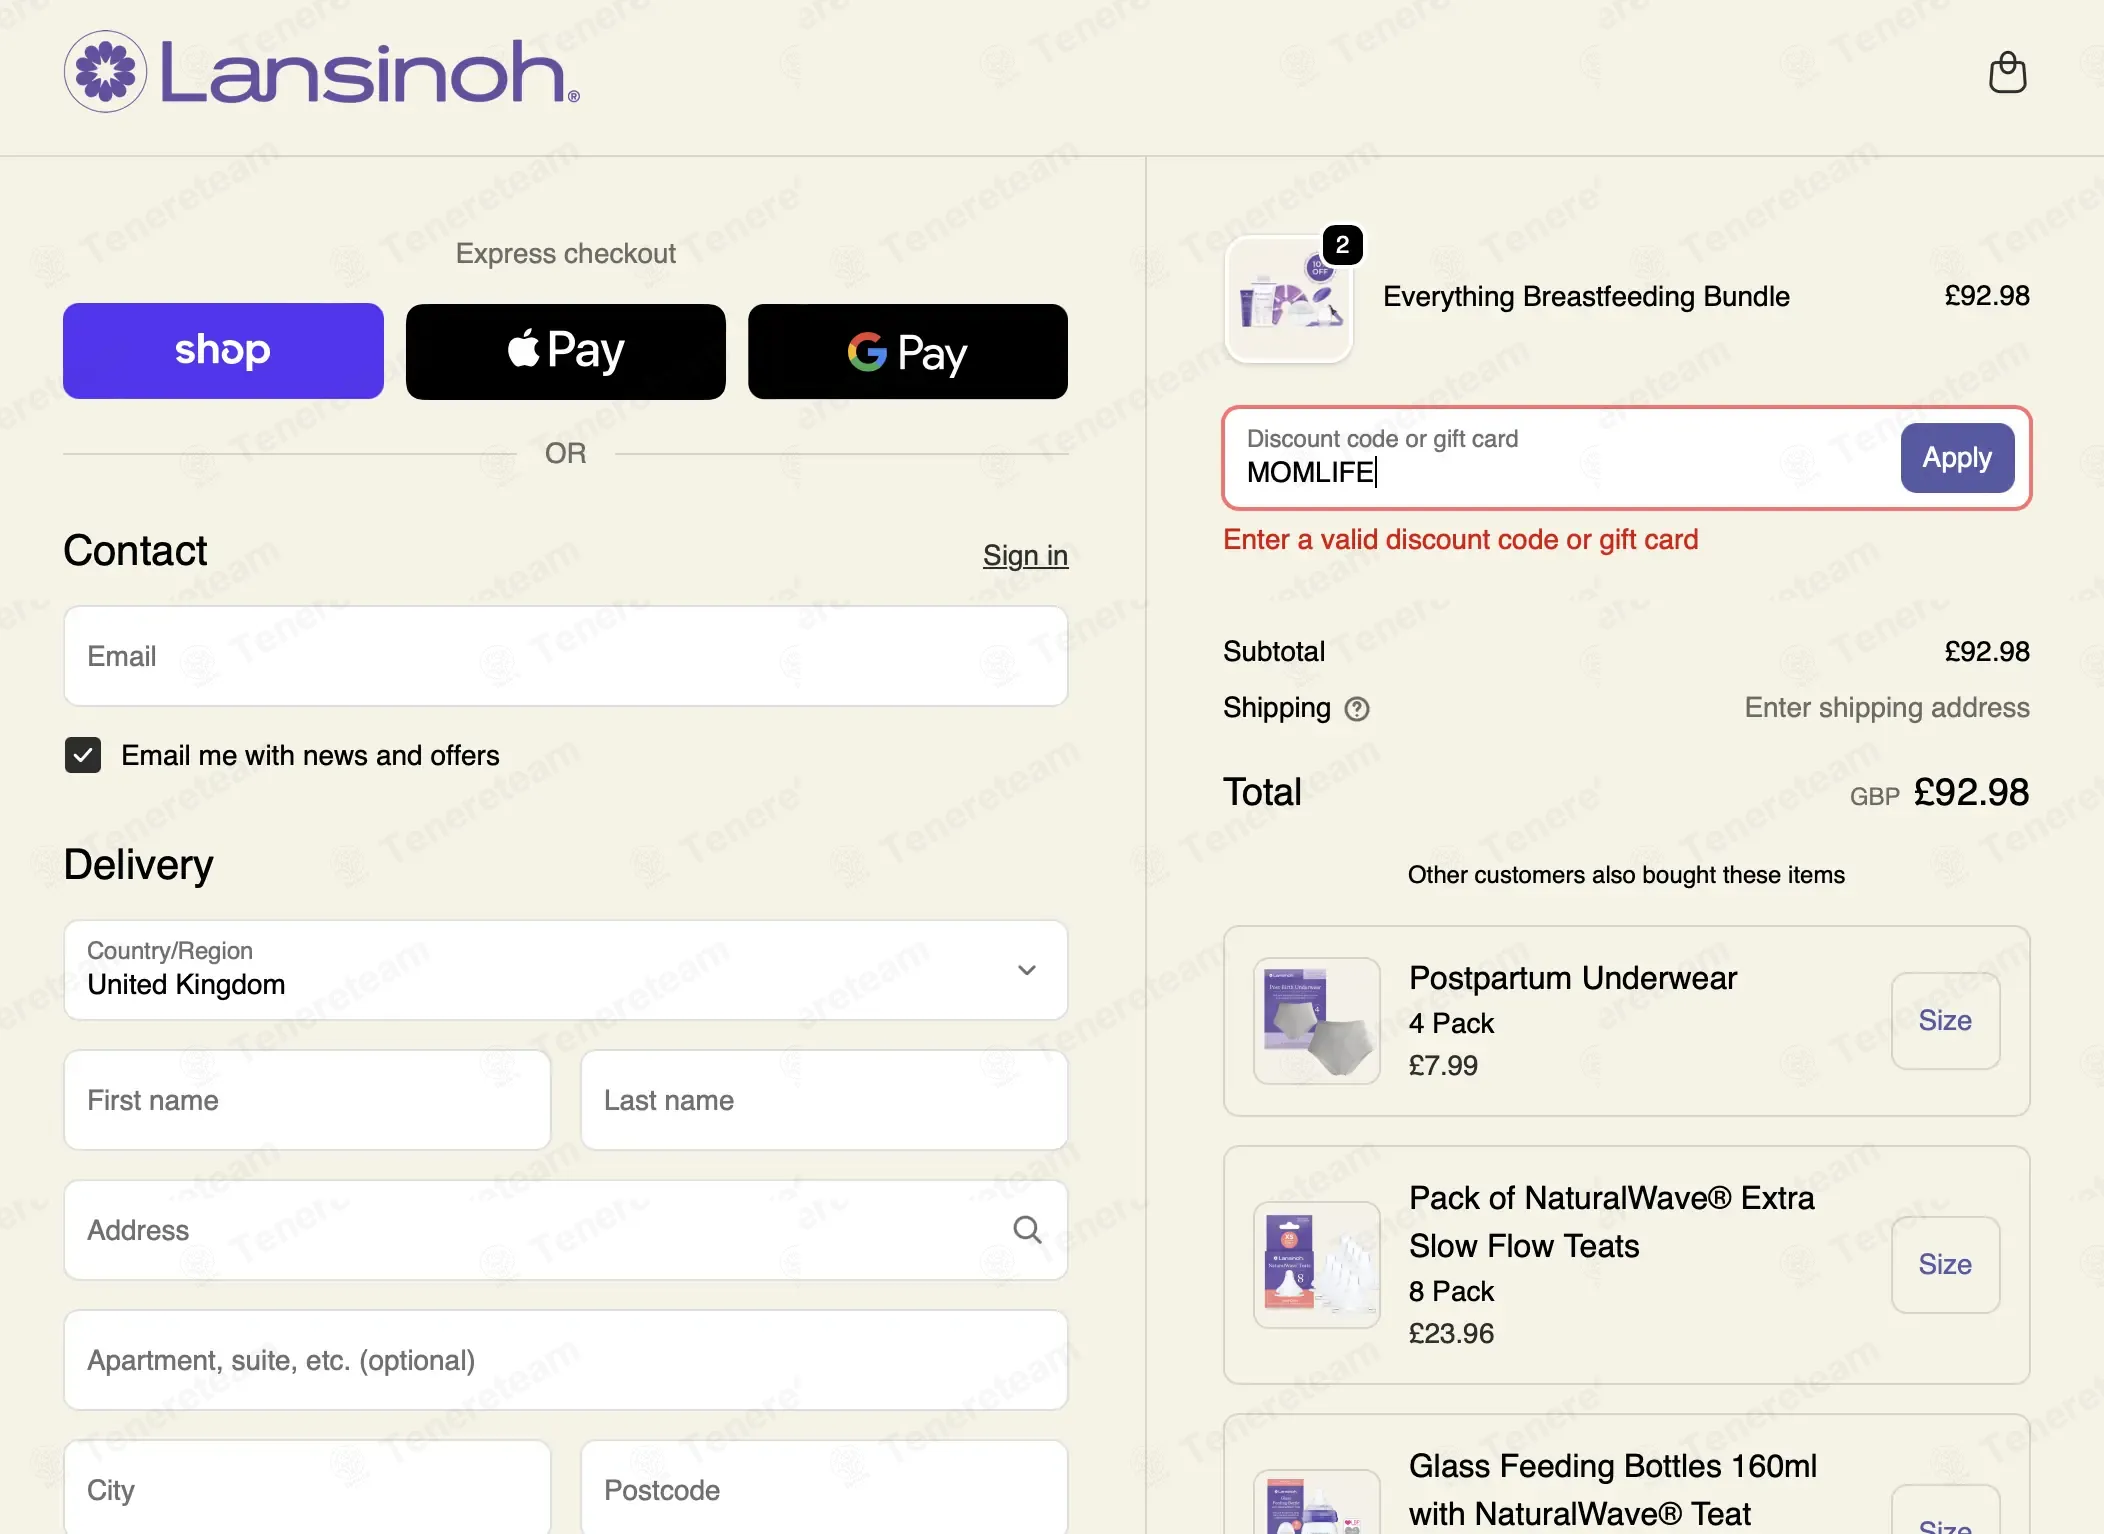This screenshot has width=2104, height=1534.
Task: Focus the First name field
Action: [x=307, y=1100]
